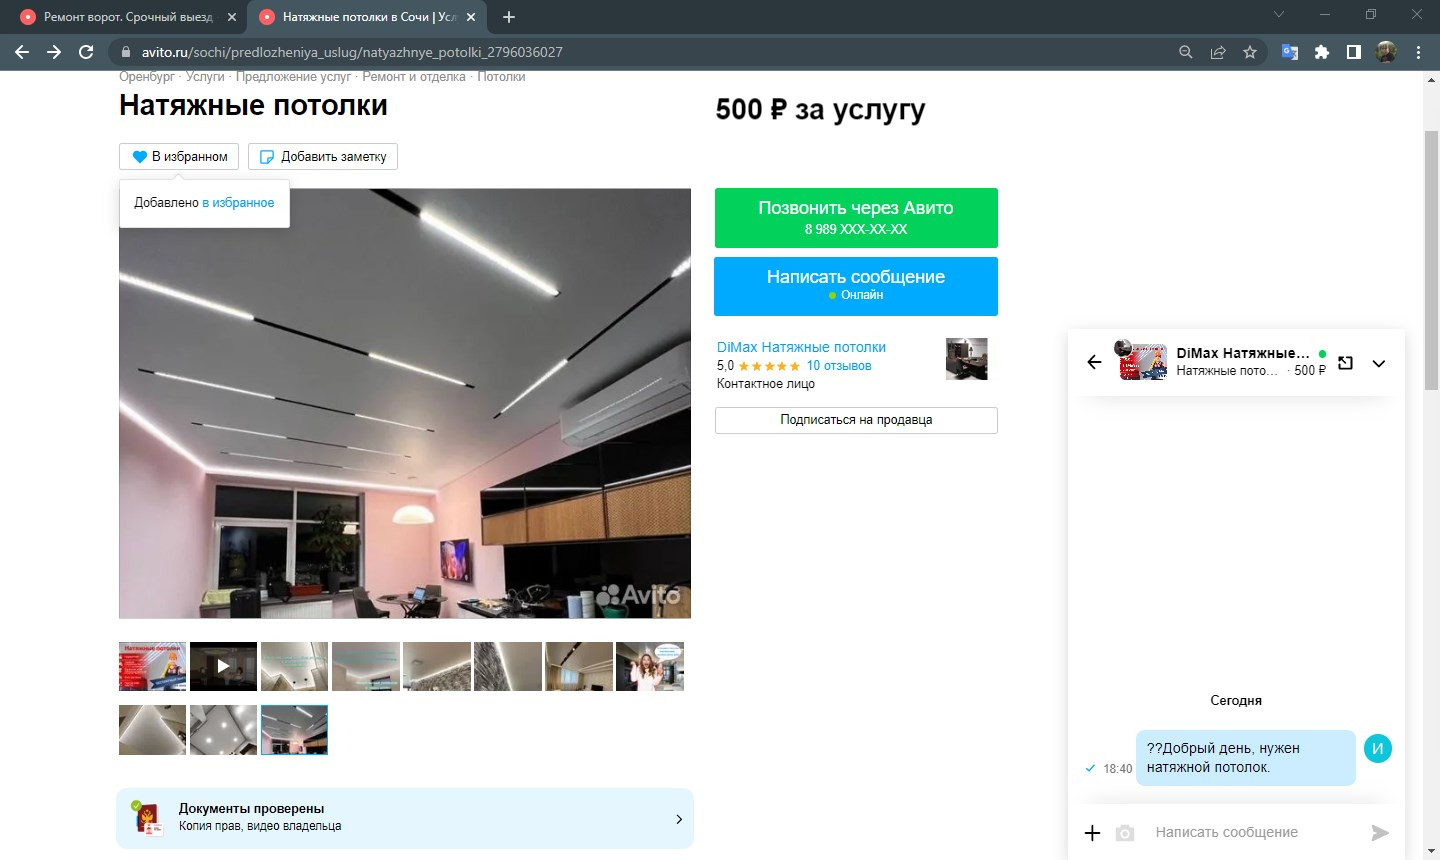
Task: Reload the Avito page
Action: coord(86,52)
